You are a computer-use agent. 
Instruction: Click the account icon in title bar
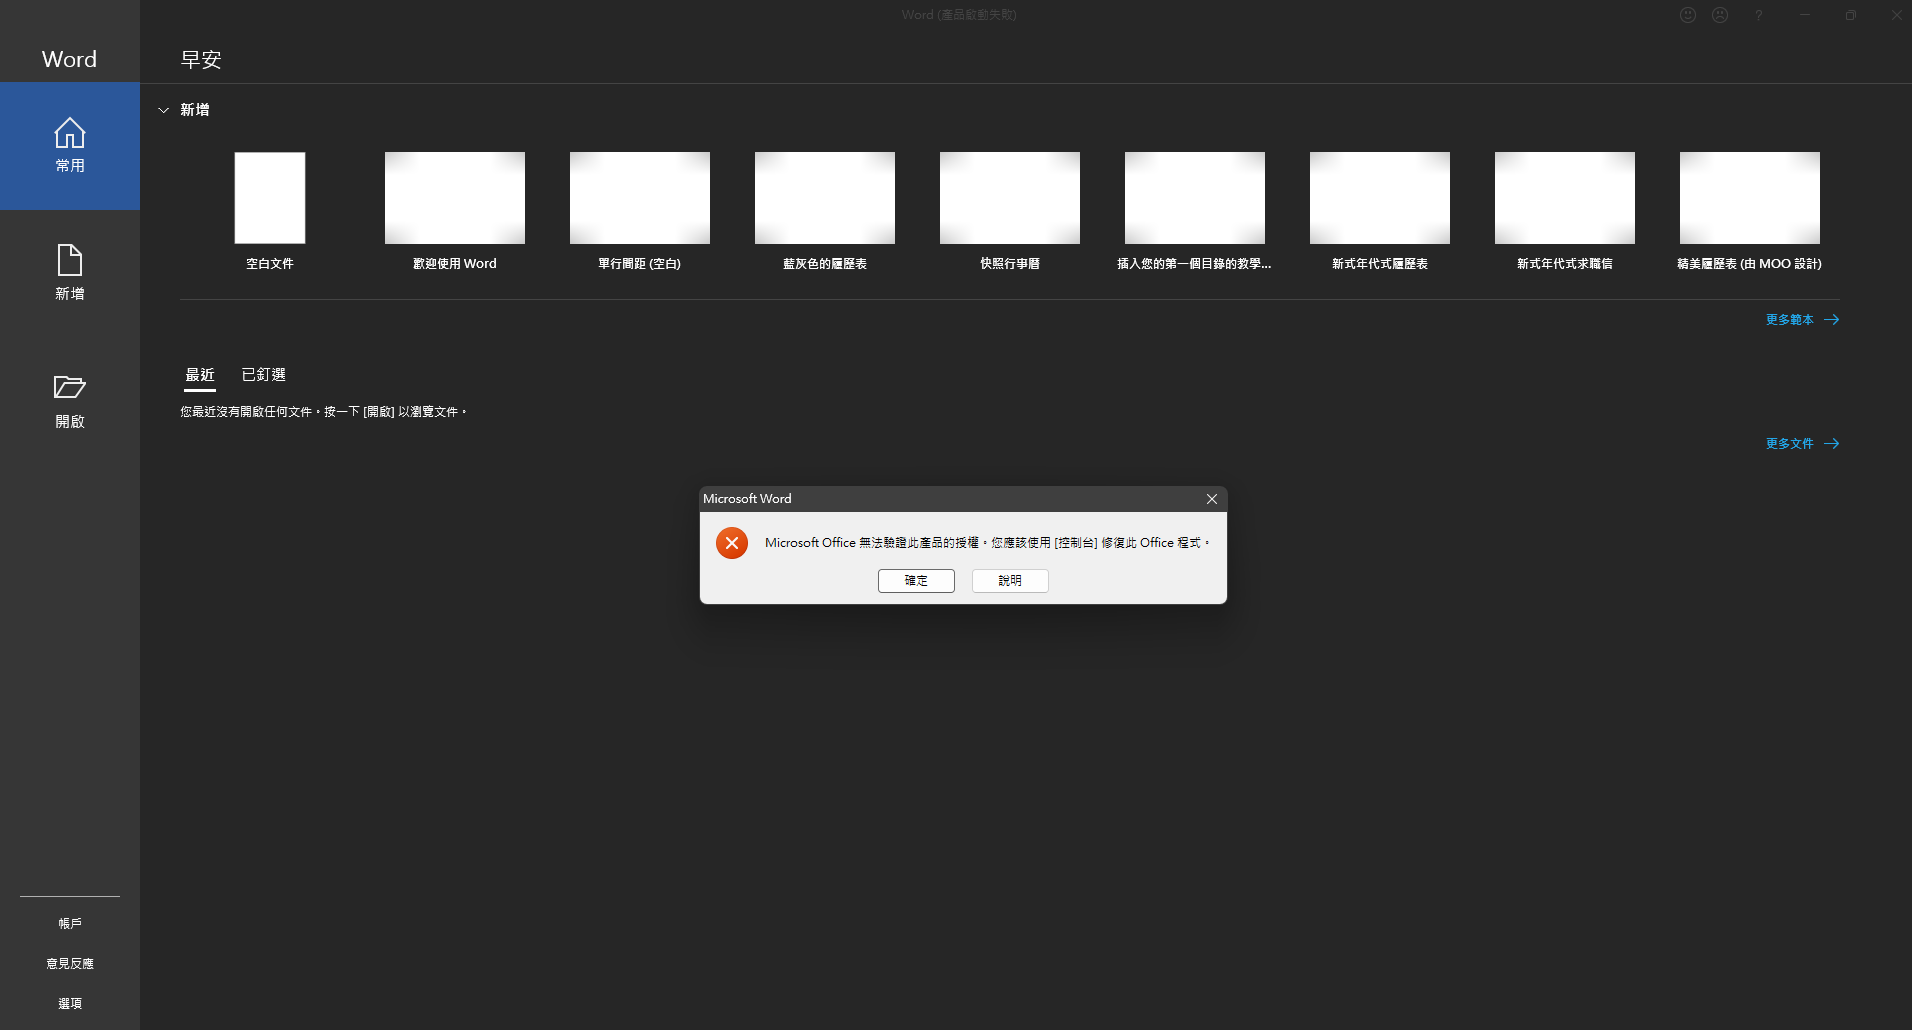pyautogui.click(x=1721, y=14)
